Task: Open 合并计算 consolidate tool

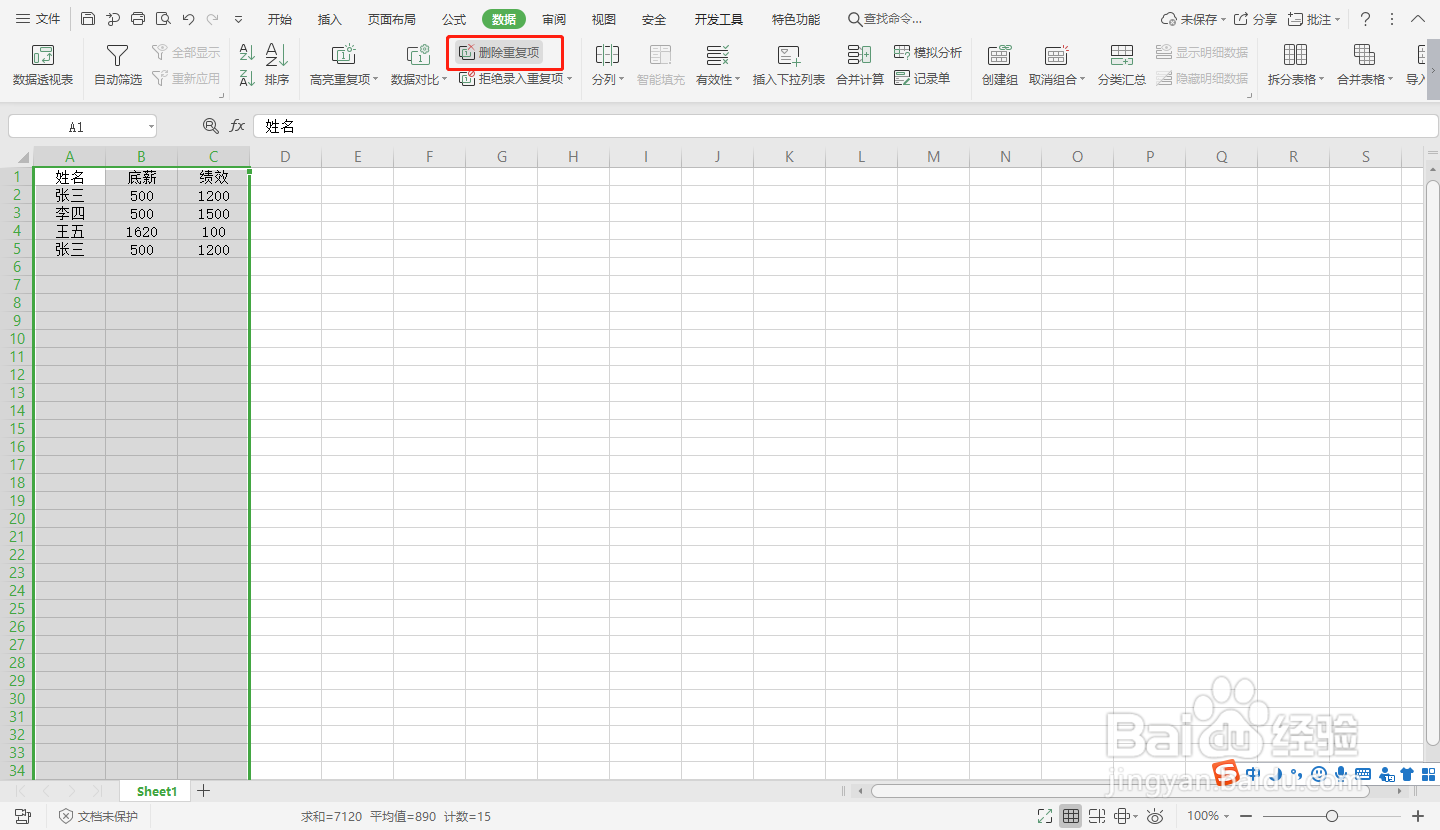Action: pyautogui.click(x=860, y=65)
